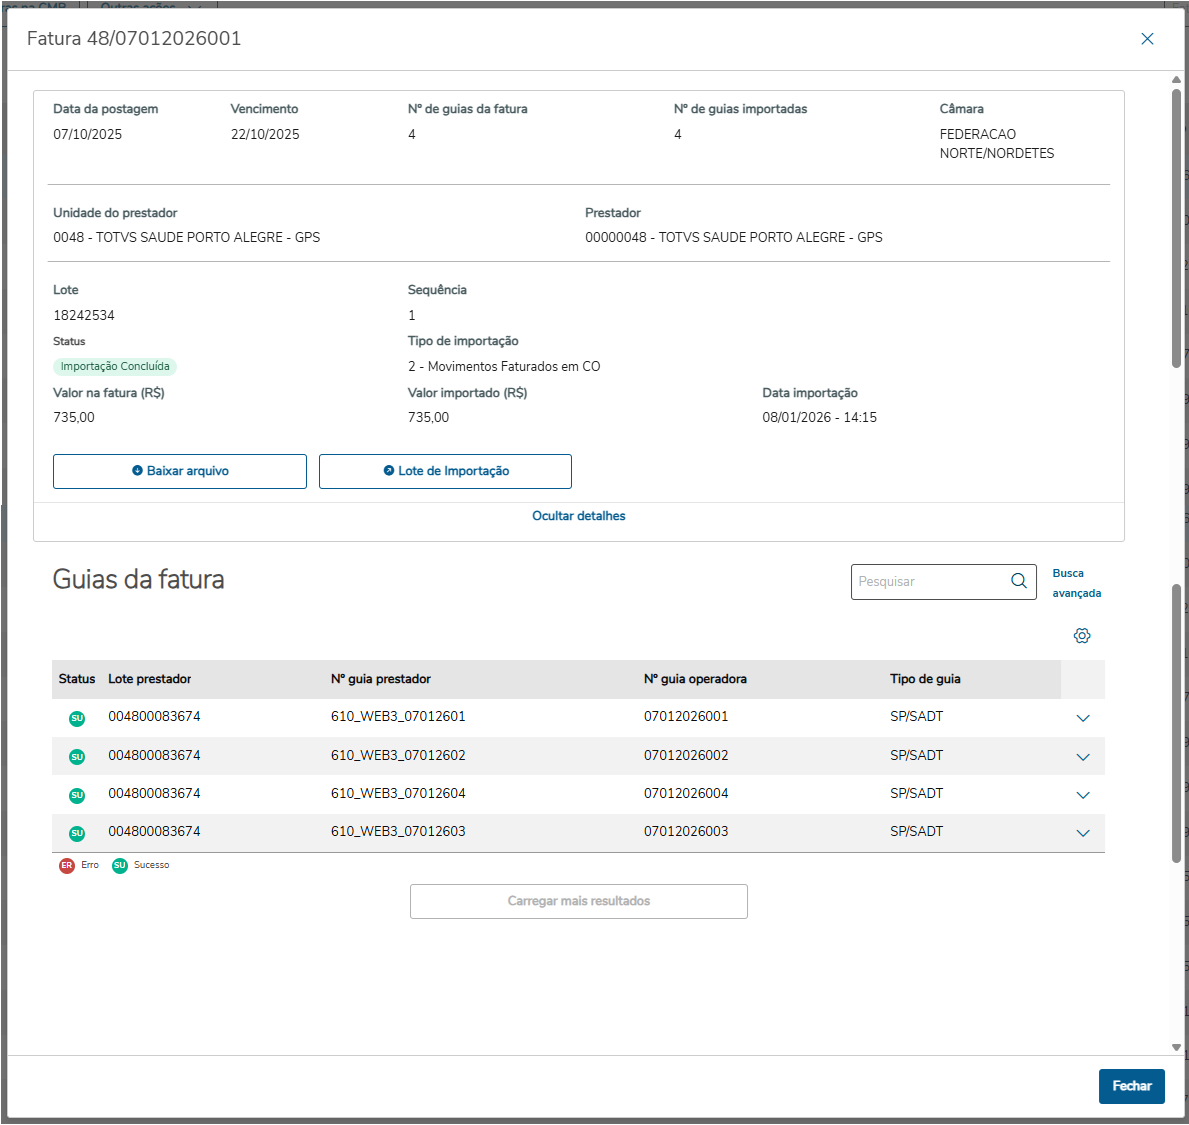Click success status icon for guide 07012026003
Viewport: 1189px width, 1125px height.
[77, 833]
